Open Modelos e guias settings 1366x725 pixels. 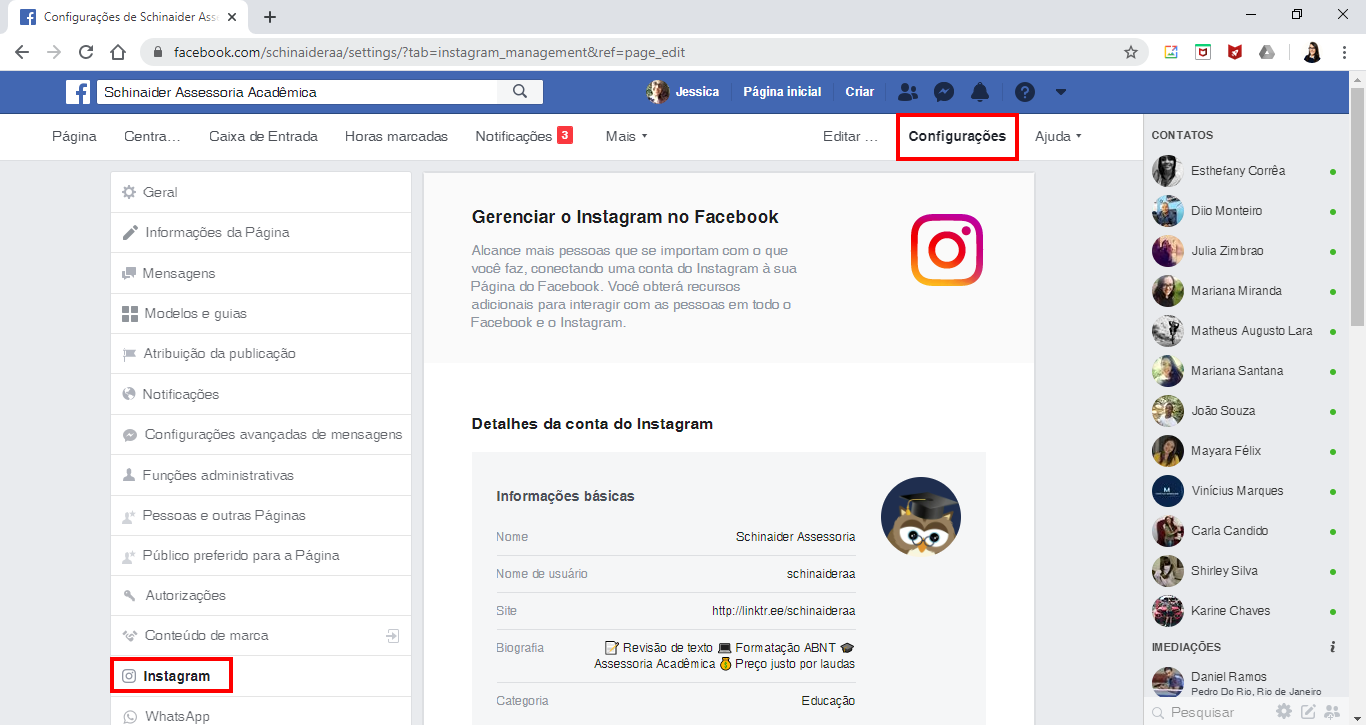click(x=261, y=313)
